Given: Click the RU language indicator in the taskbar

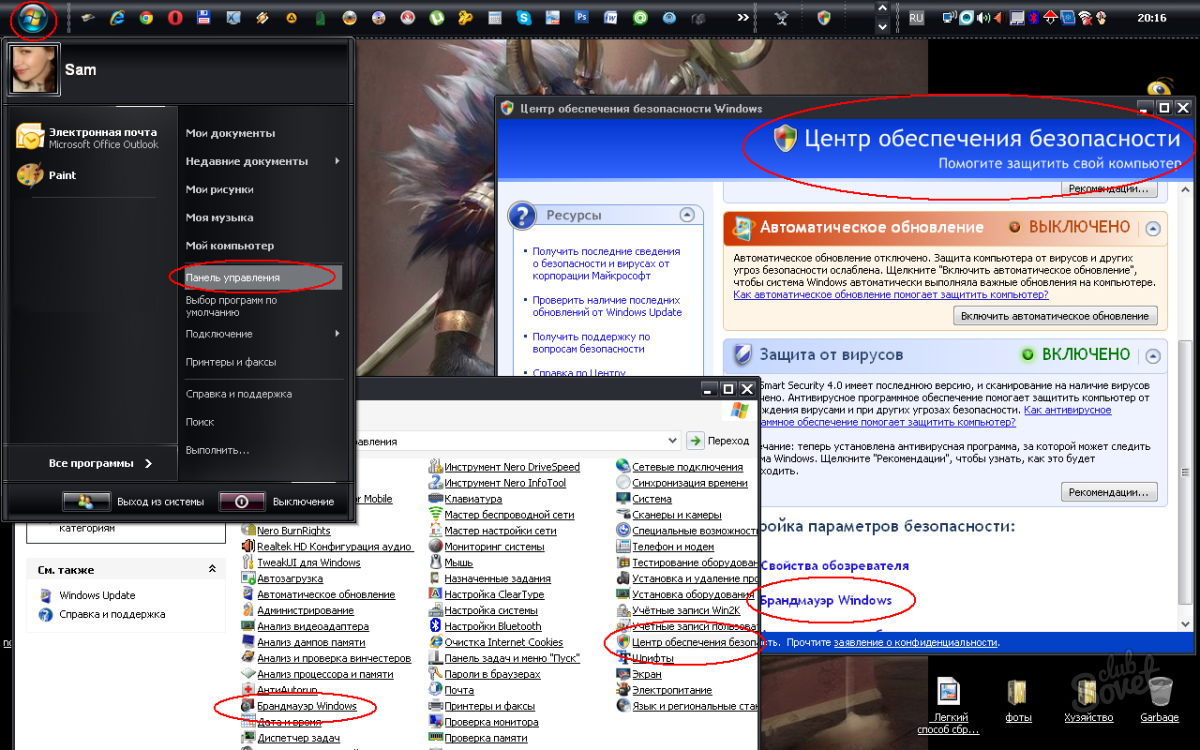Looking at the screenshot, I should point(916,18).
